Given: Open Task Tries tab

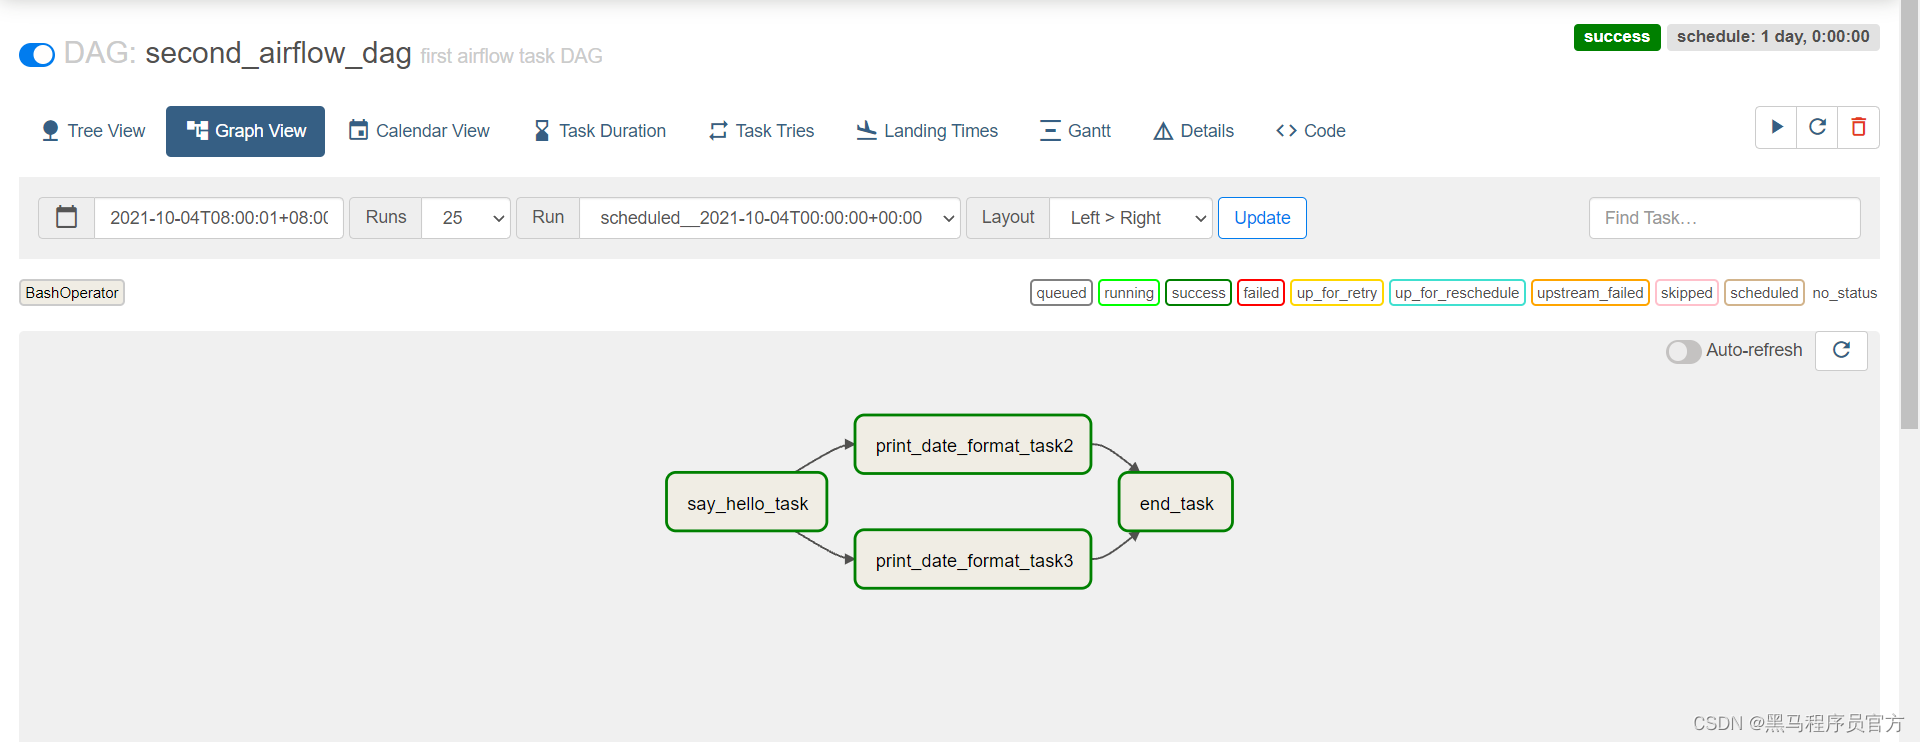Looking at the screenshot, I should (x=762, y=131).
